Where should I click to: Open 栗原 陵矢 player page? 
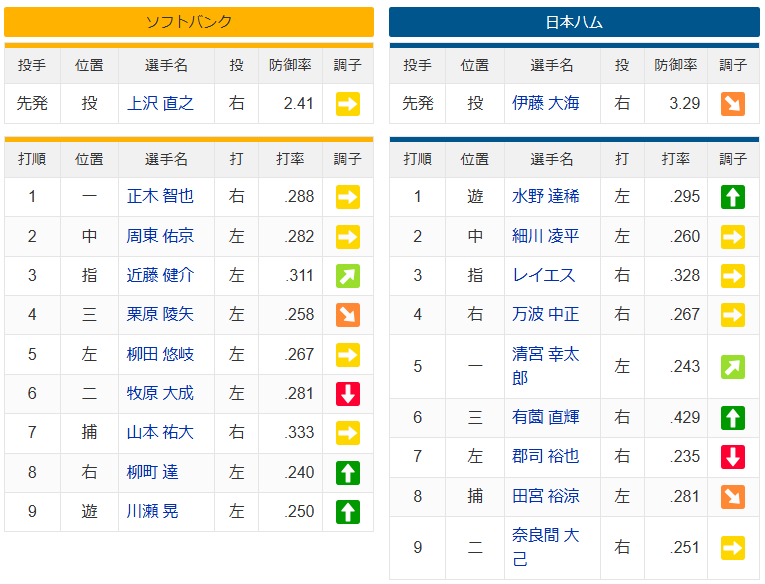coord(160,315)
